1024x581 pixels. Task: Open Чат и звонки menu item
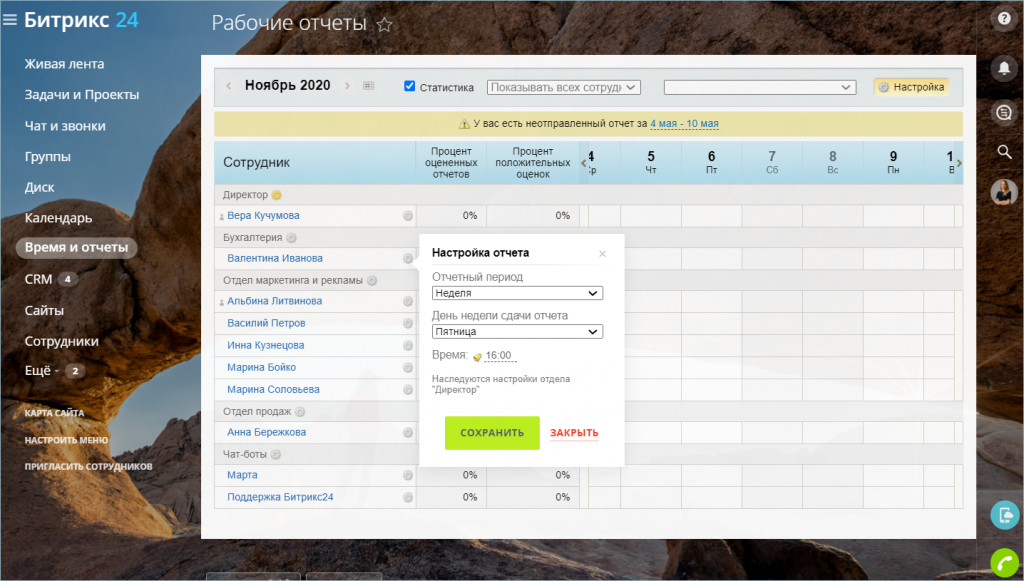[65, 126]
